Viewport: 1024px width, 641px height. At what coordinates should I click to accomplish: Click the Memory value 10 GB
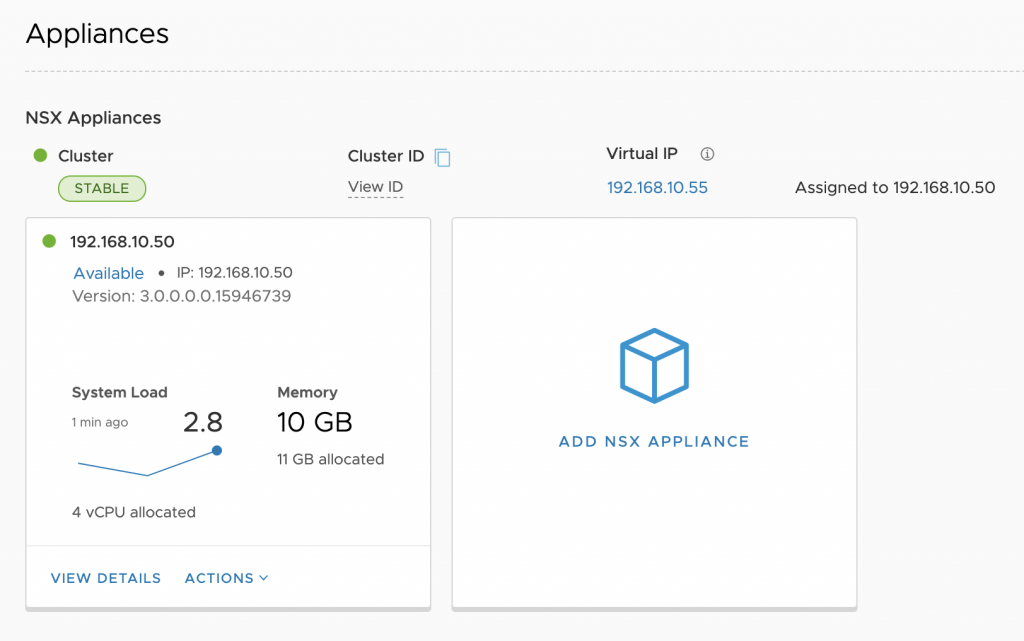[x=315, y=422]
